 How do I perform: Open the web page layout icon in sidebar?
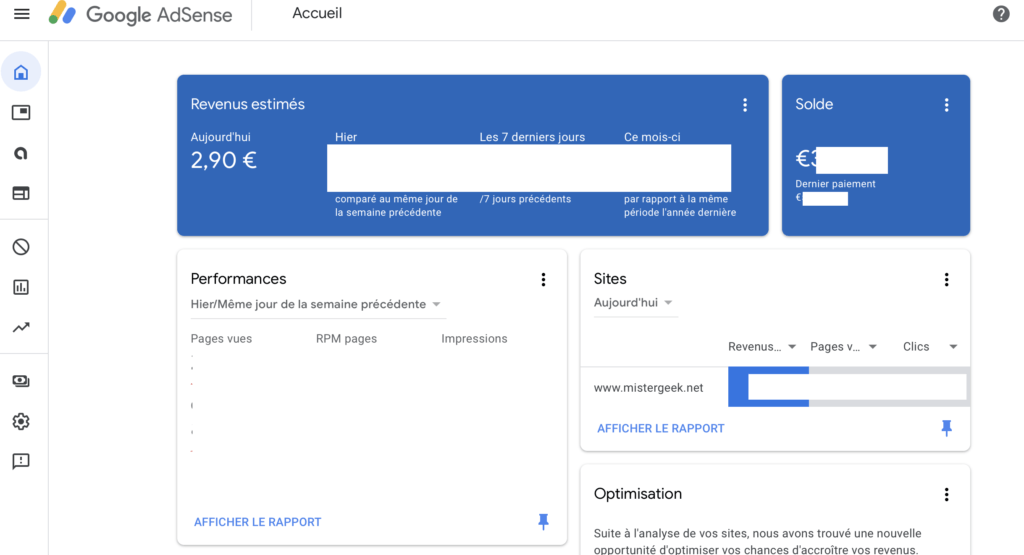21,193
